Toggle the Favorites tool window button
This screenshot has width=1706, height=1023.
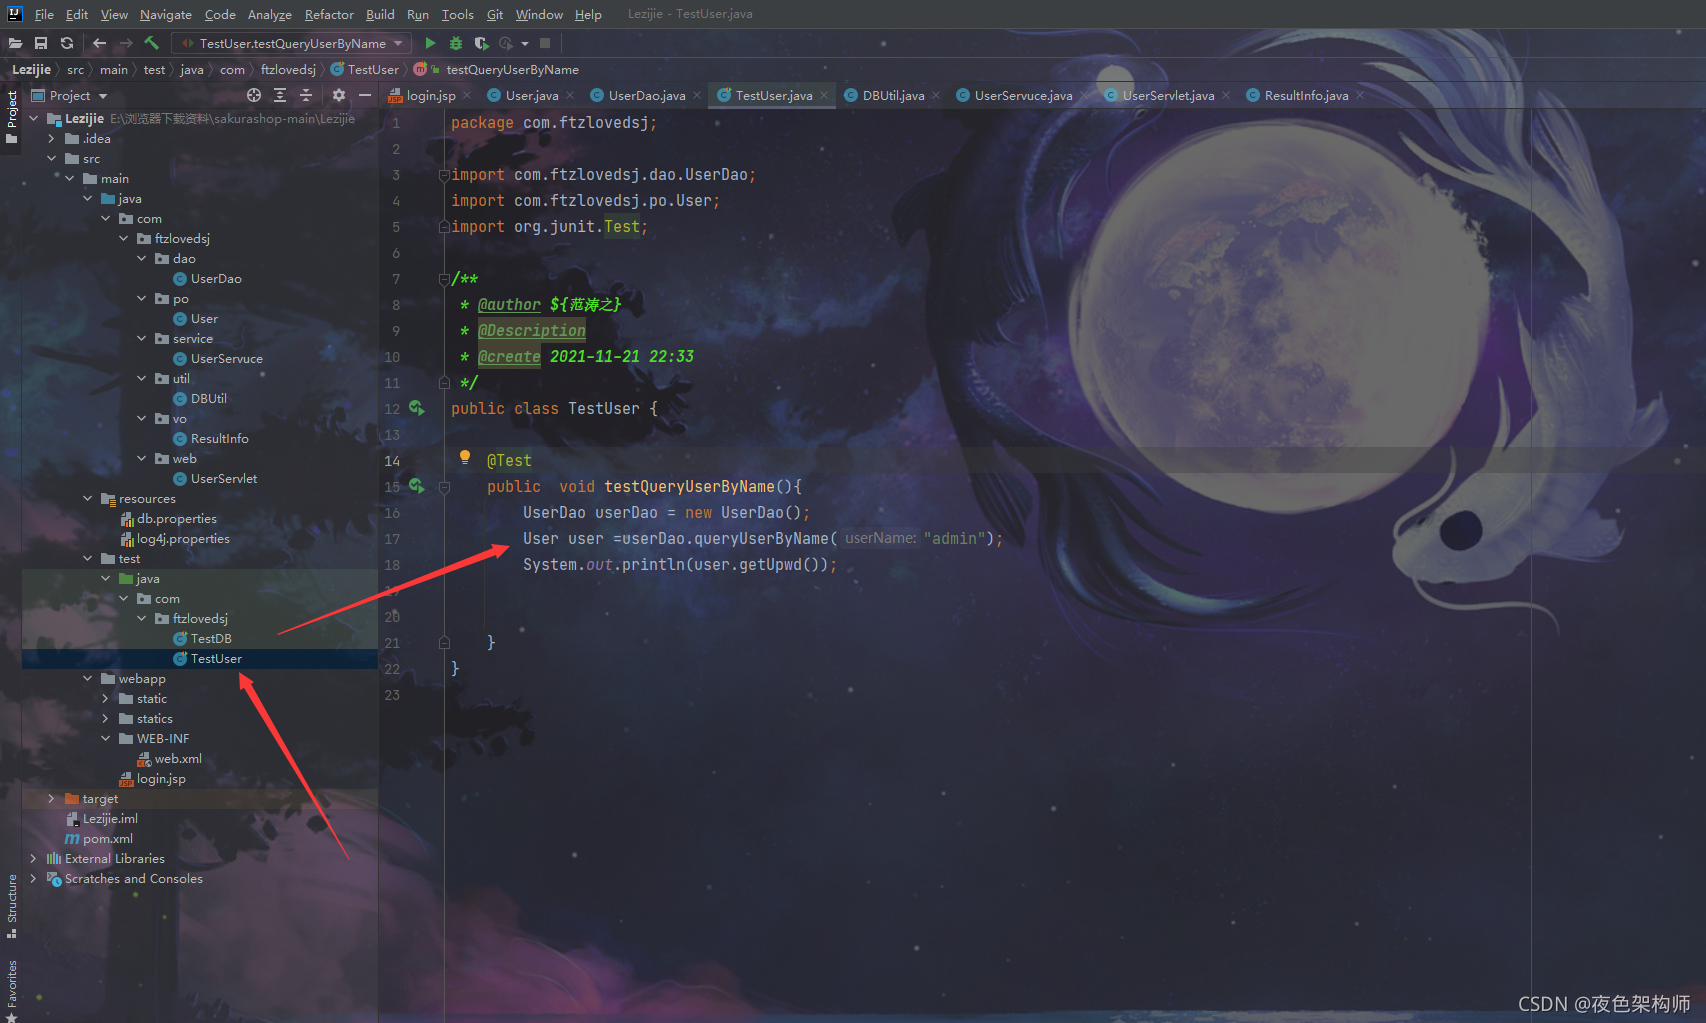(12, 990)
